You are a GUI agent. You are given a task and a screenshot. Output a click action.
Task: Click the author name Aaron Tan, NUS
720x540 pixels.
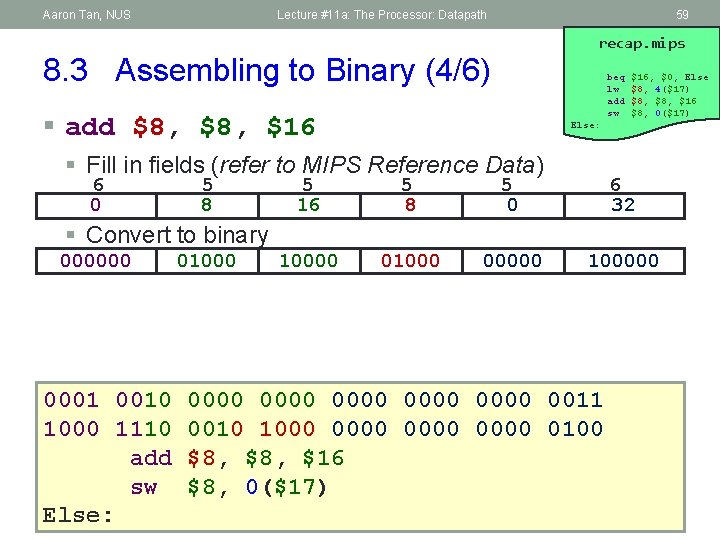tap(86, 15)
